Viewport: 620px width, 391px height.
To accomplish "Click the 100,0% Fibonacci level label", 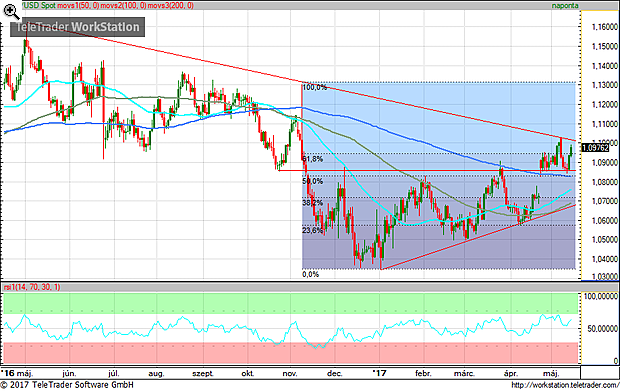I will pos(315,87).
